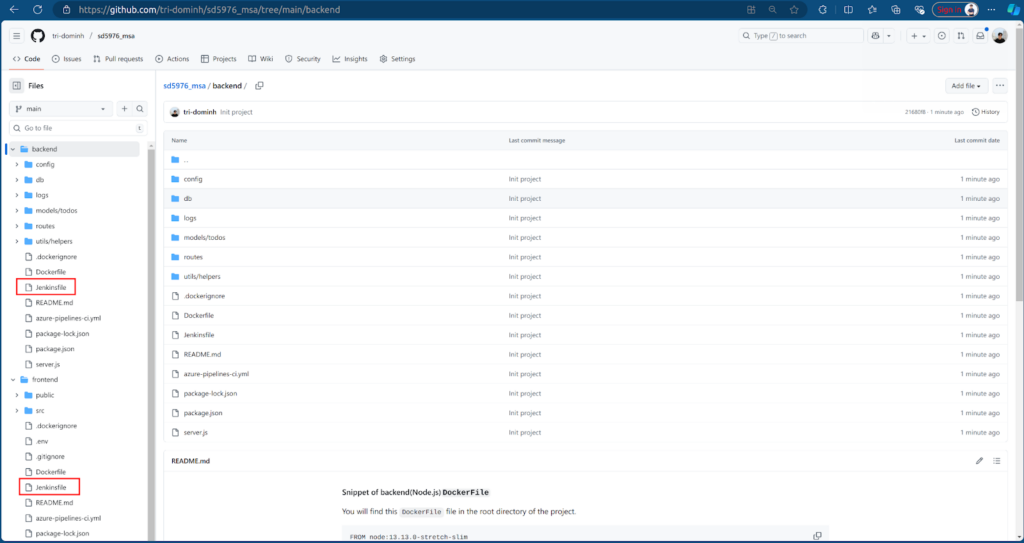1024x543 pixels.
Task: Collapse the backend folder in tree
Action: point(13,149)
